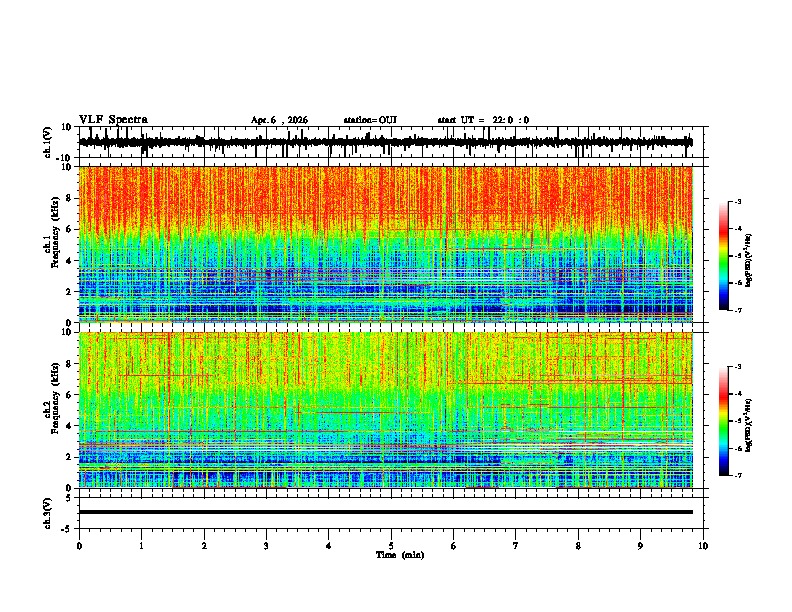The height and width of the screenshot is (612, 792).
Task: Click the ch.1(V) waveform axis label
Action: 48,142
